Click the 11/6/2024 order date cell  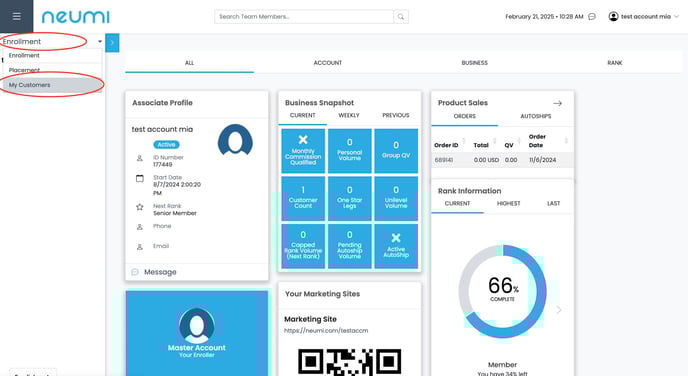[x=542, y=160]
